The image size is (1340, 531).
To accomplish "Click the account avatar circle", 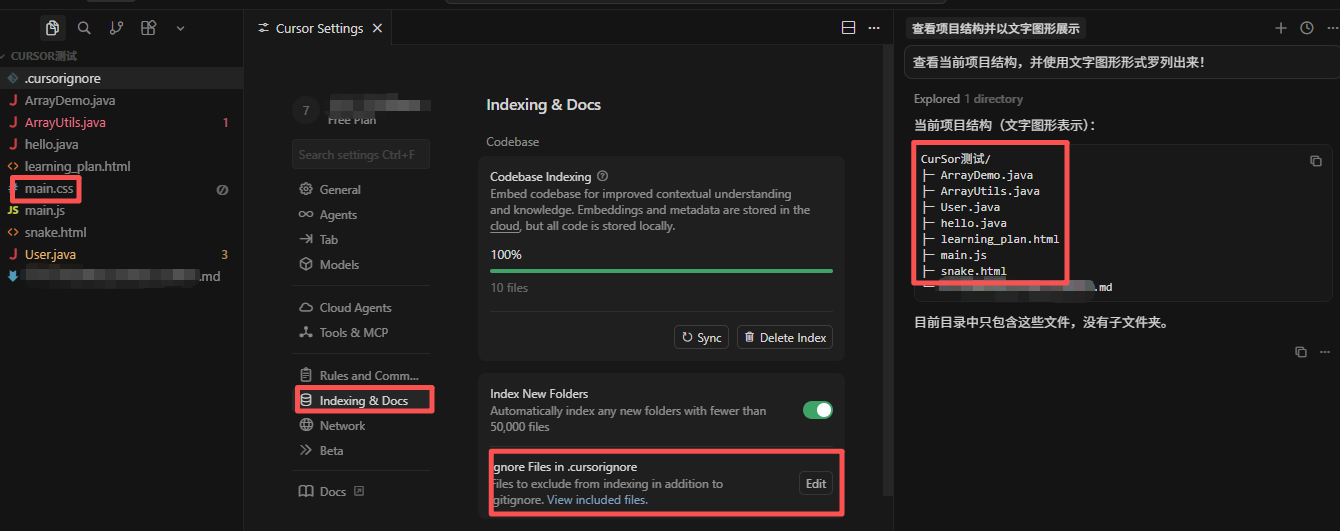I will click(x=306, y=111).
